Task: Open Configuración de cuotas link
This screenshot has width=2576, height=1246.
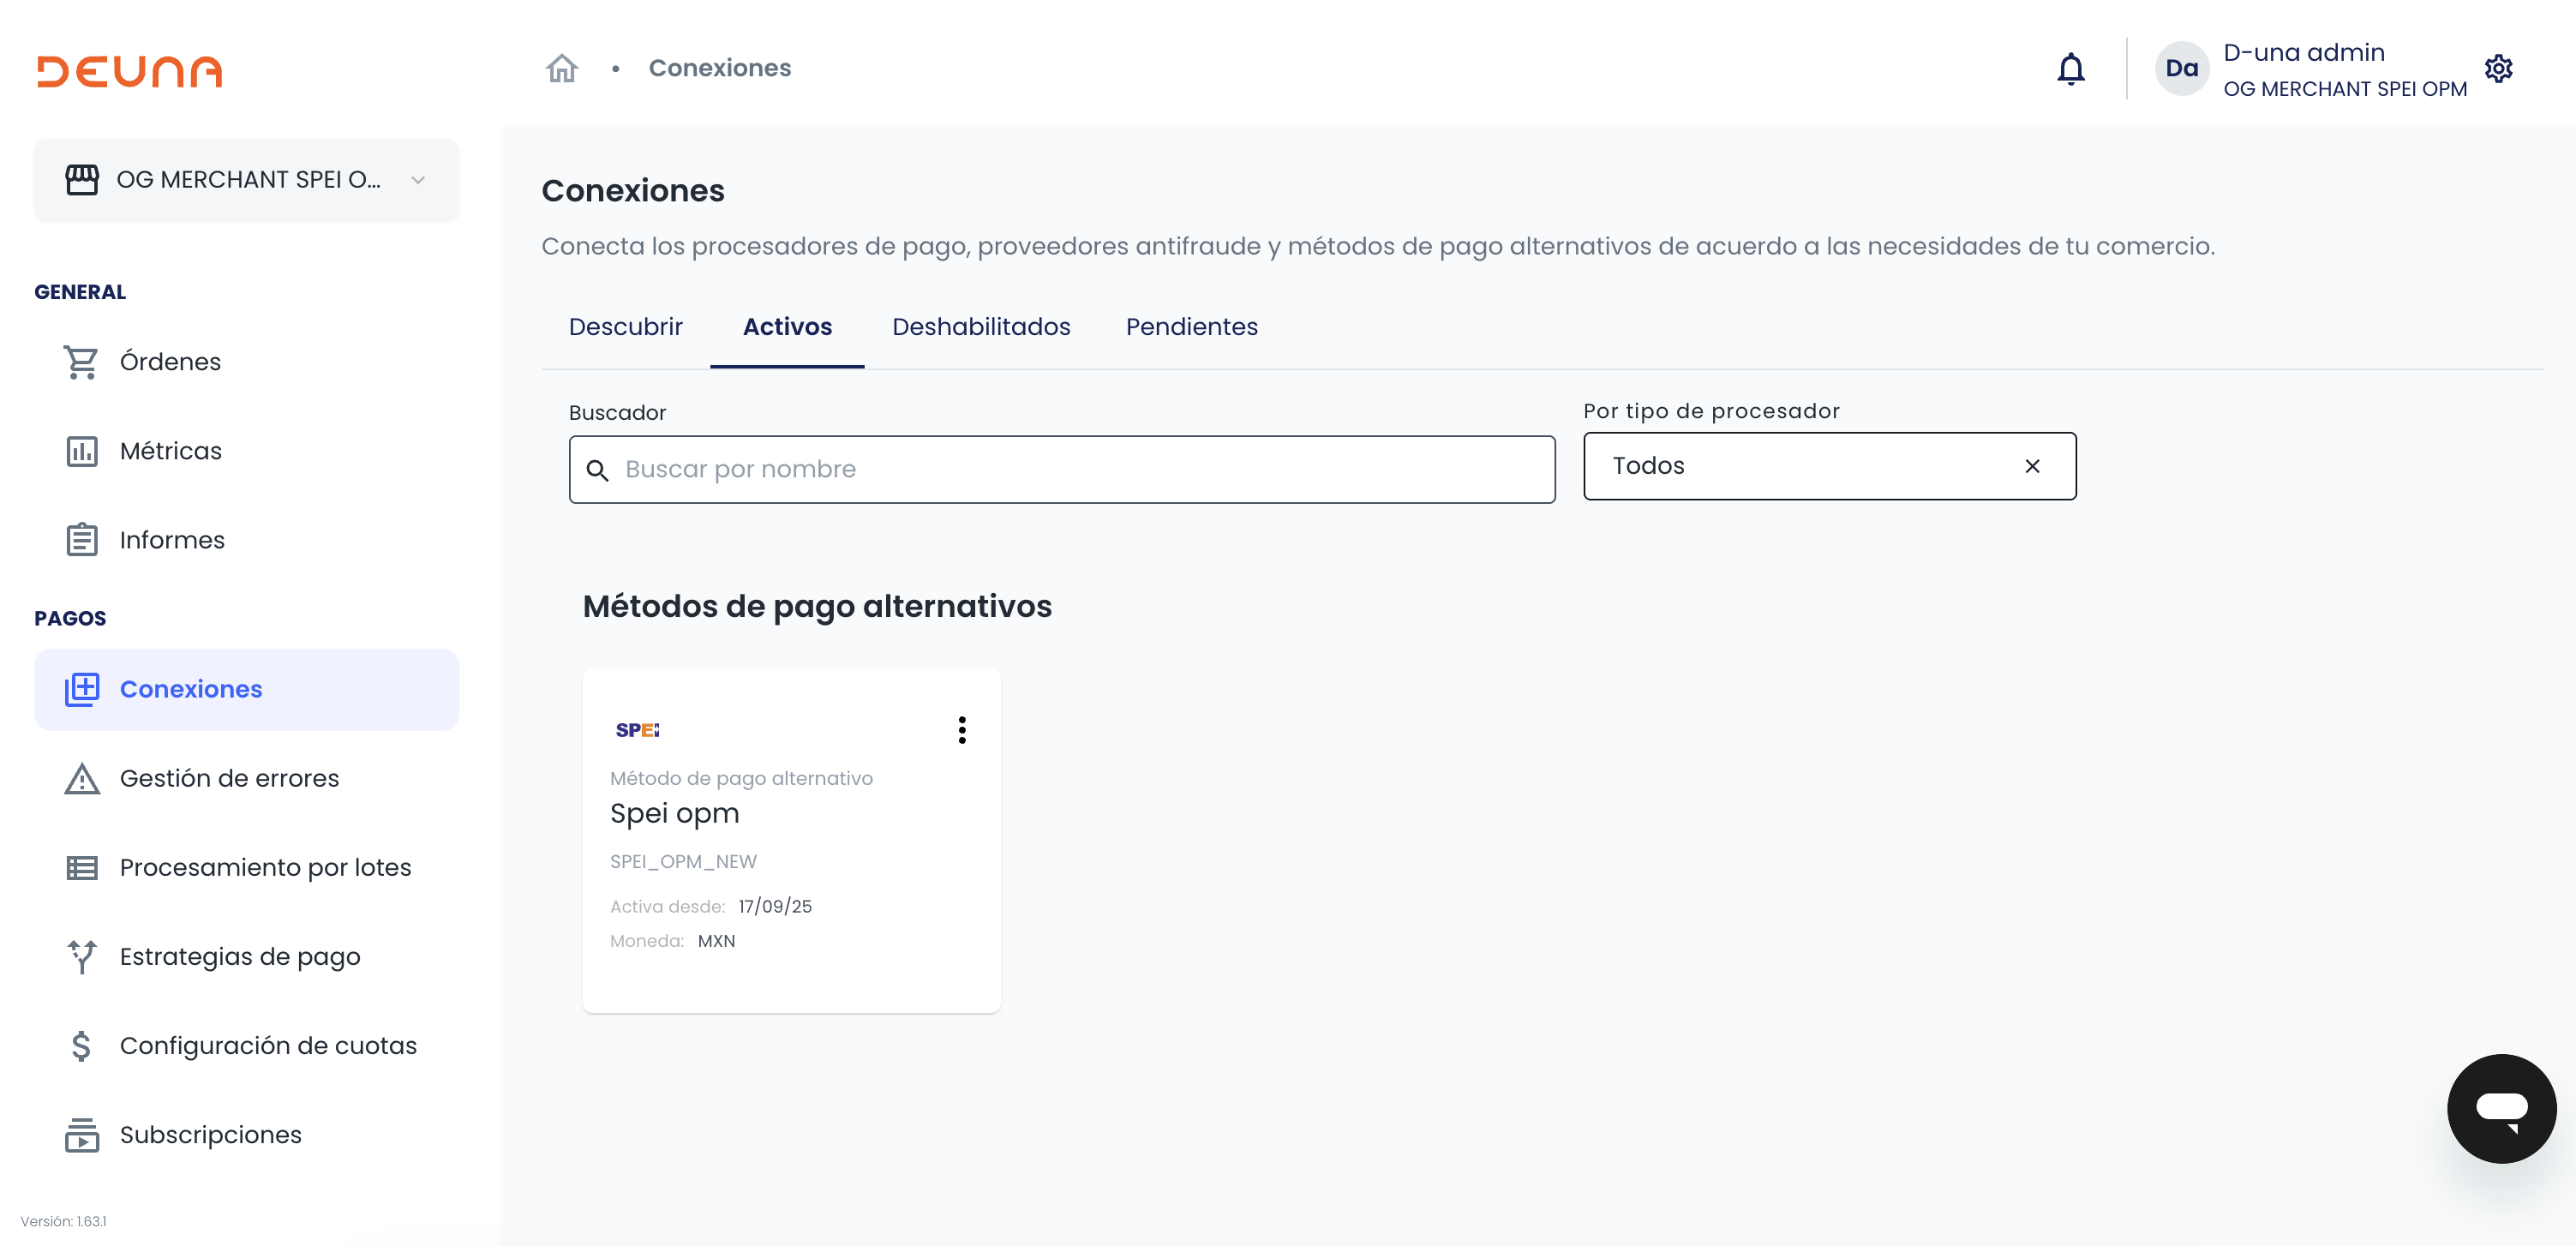Action: [x=268, y=1045]
